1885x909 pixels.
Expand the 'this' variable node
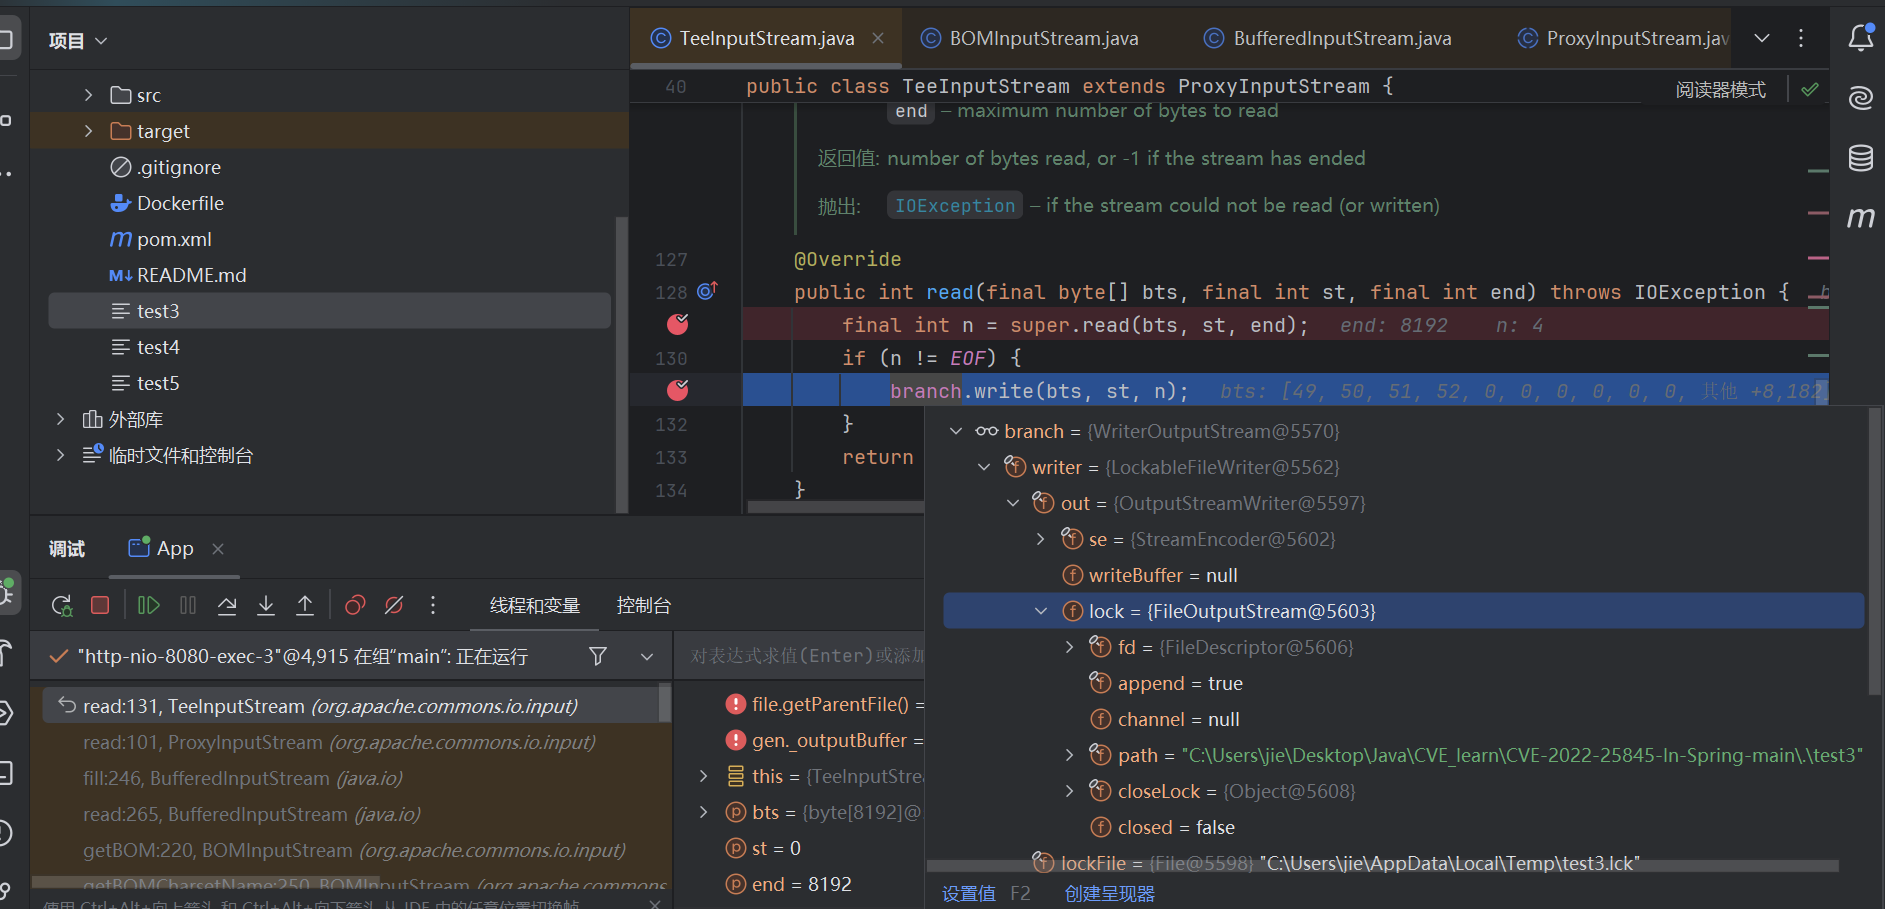tap(704, 776)
